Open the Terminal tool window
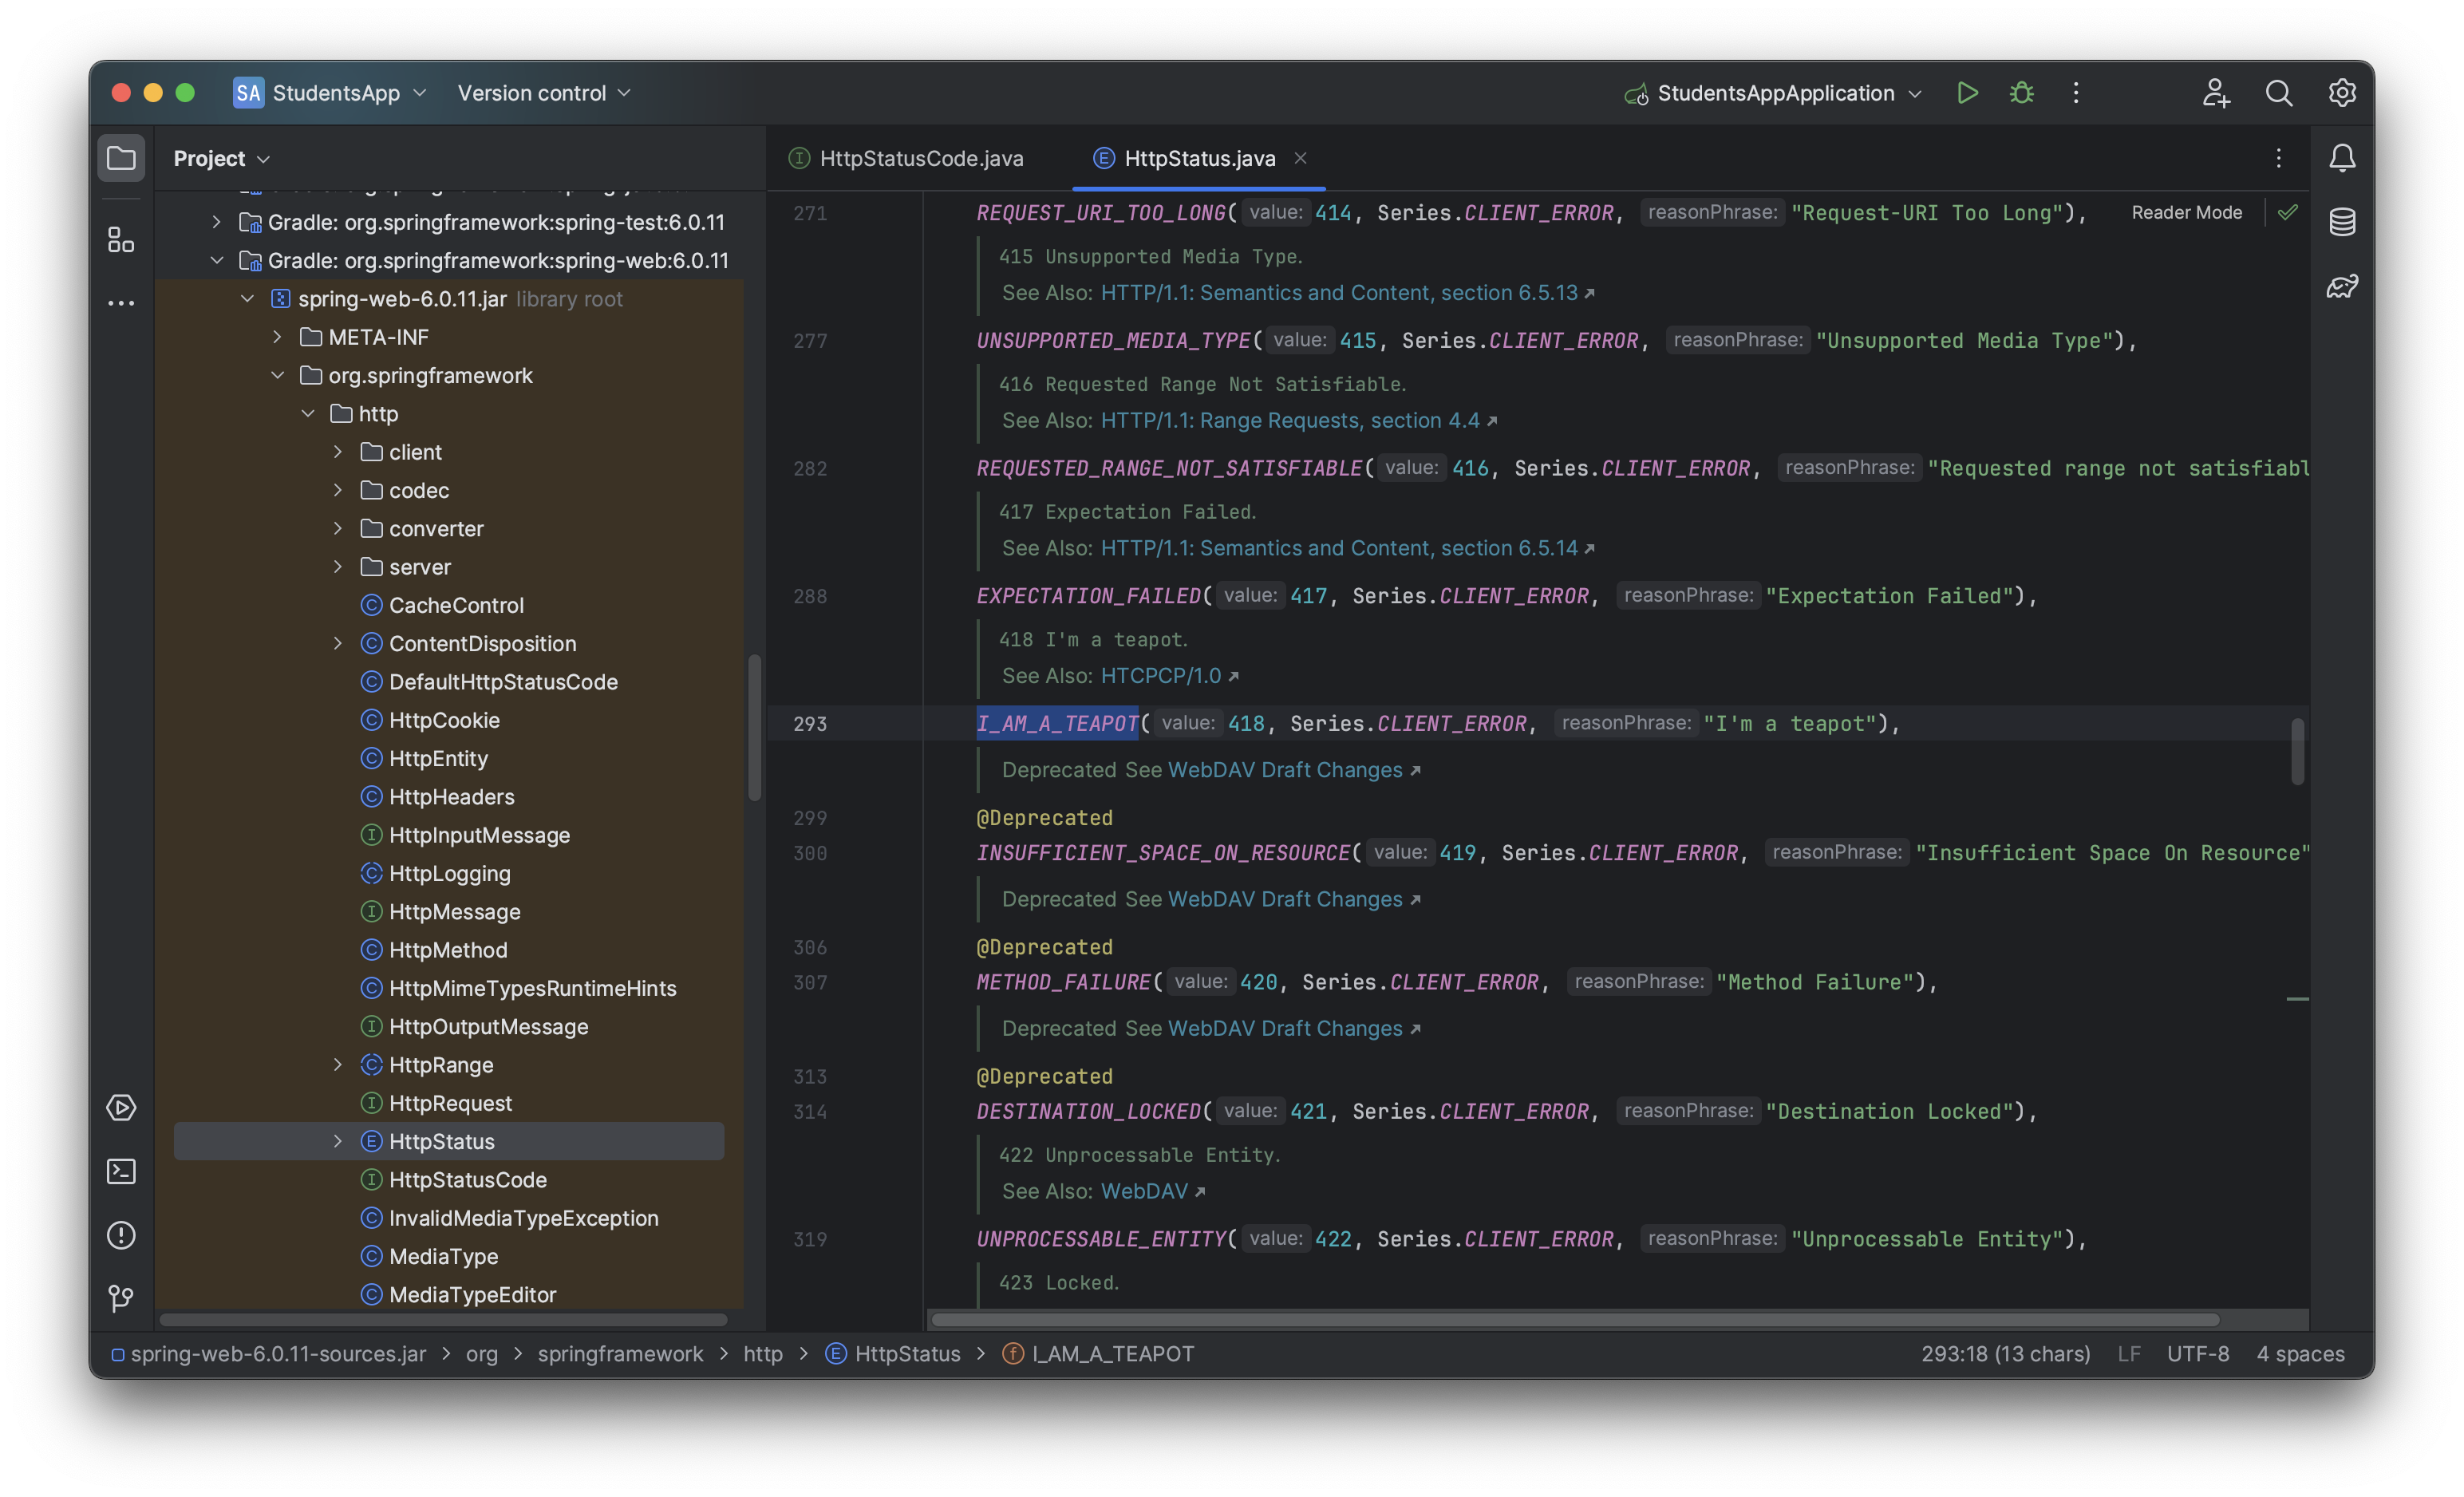Image resolution: width=2464 pixels, height=1497 pixels. tap(121, 1171)
